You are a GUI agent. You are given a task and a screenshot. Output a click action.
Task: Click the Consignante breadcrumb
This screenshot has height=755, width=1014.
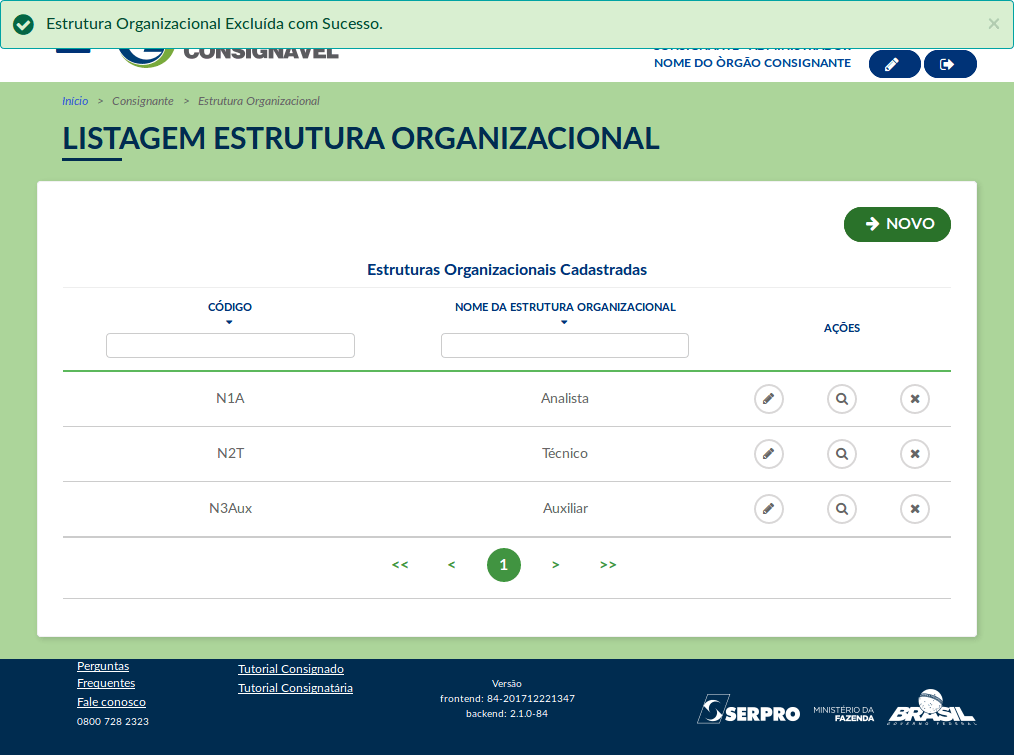pos(142,101)
